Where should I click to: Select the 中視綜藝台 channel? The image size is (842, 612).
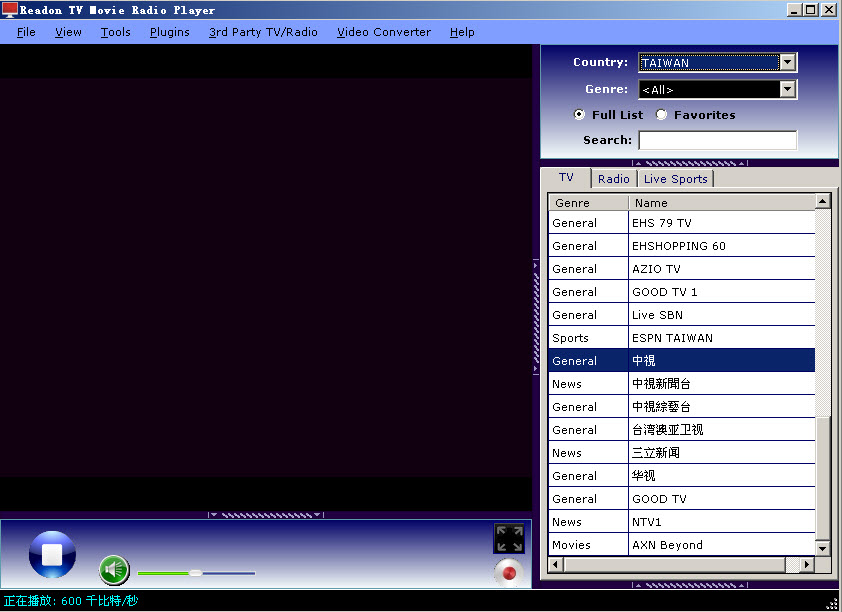point(681,407)
